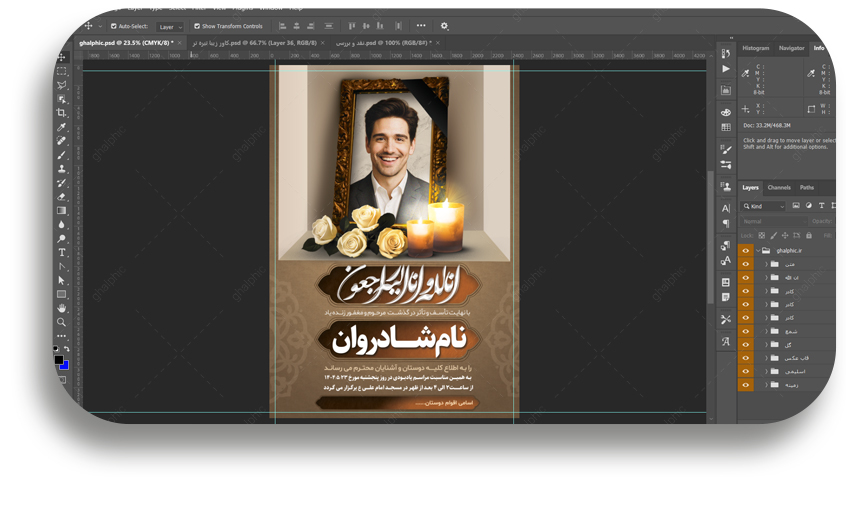Select the Zoom tool

tap(62, 322)
